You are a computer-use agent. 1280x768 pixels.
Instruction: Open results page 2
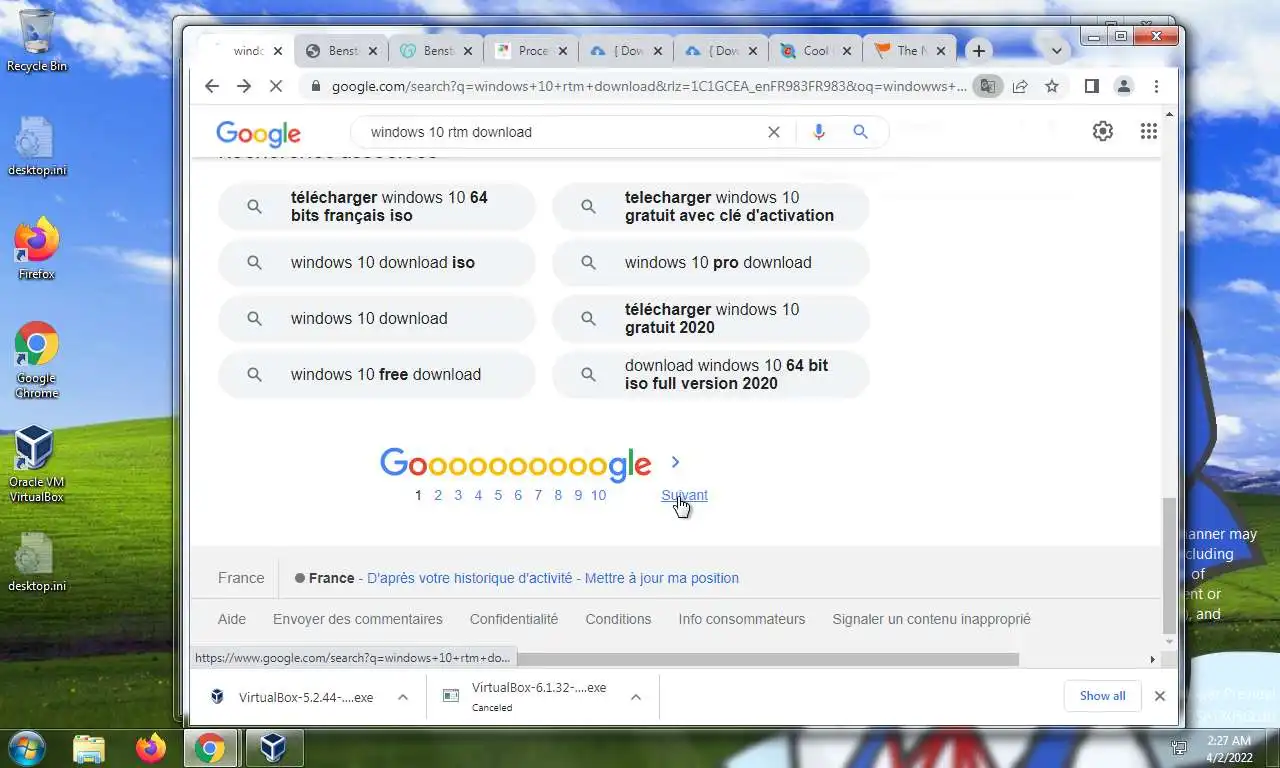[438, 495]
